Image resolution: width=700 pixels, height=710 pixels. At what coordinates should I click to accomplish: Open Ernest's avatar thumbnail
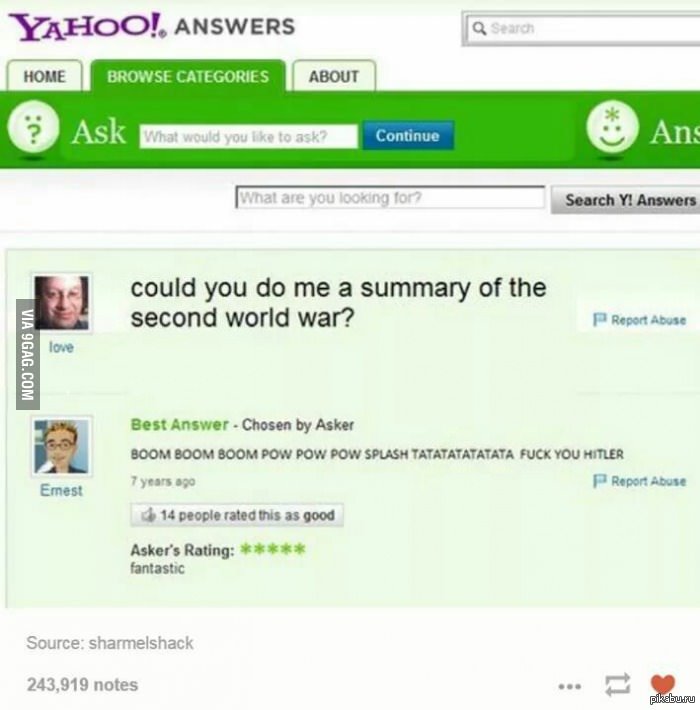click(x=62, y=446)
